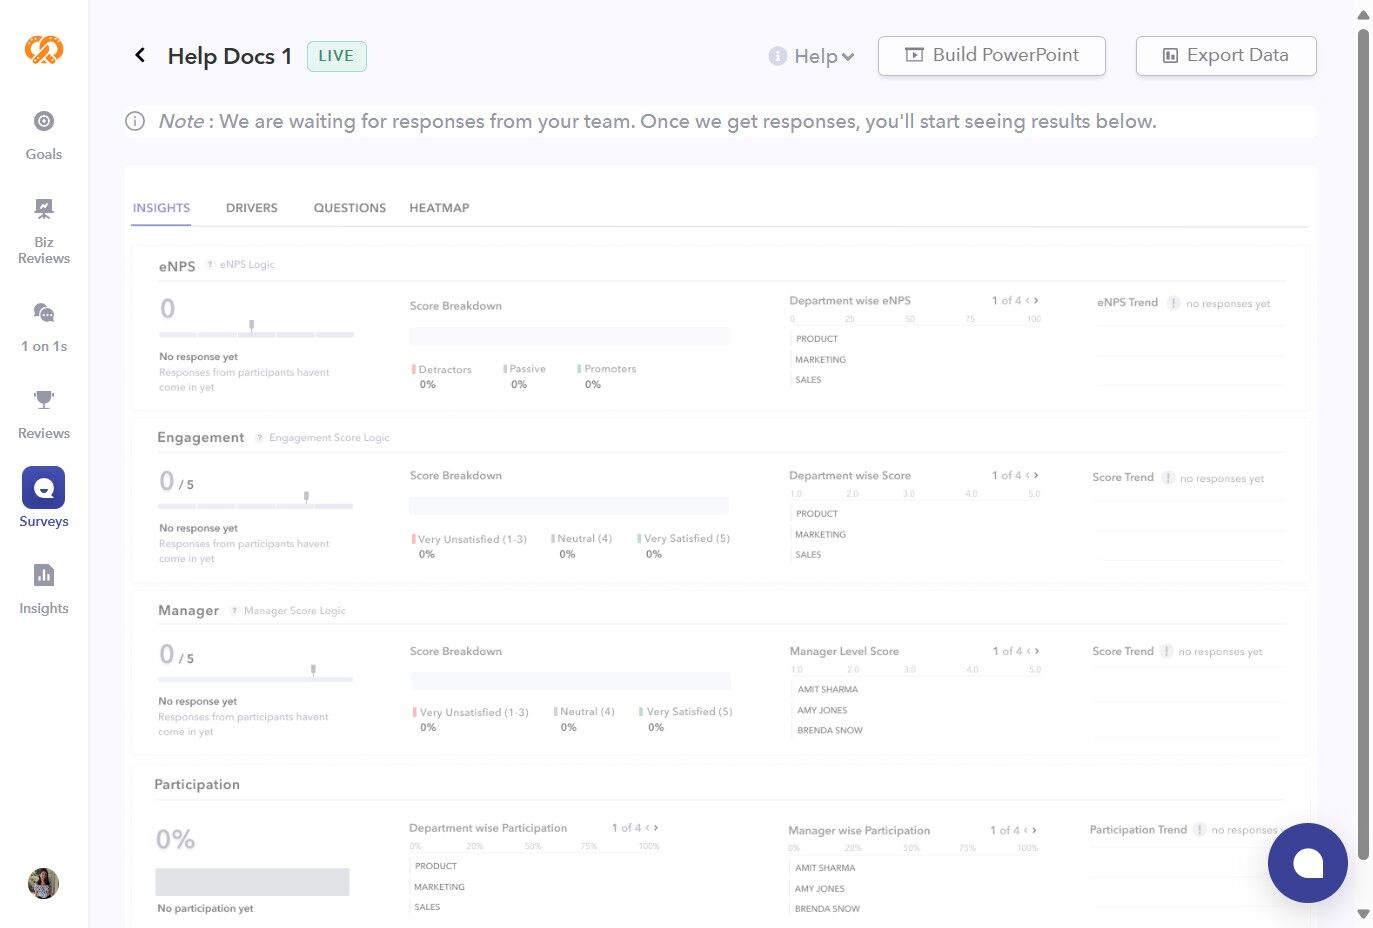Open the chat support bubble
The width and height of the screenshot is (1373, 928).
(1307, 863)
